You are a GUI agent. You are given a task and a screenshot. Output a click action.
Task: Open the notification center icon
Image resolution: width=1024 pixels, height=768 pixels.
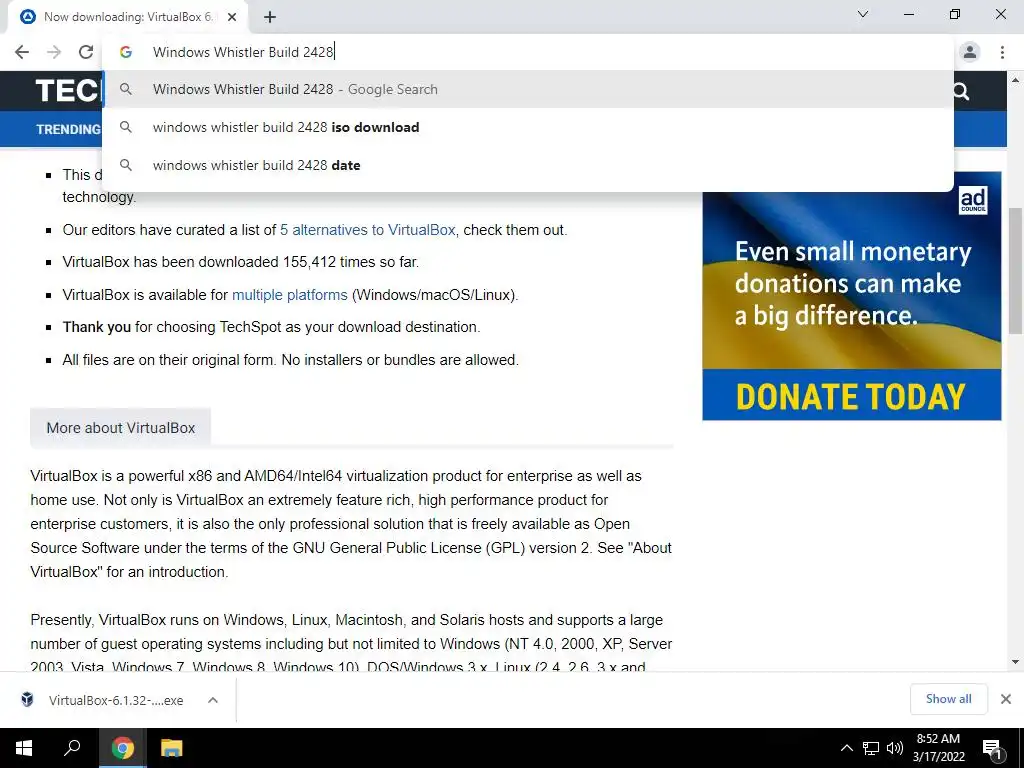click(x=992, y=748)
